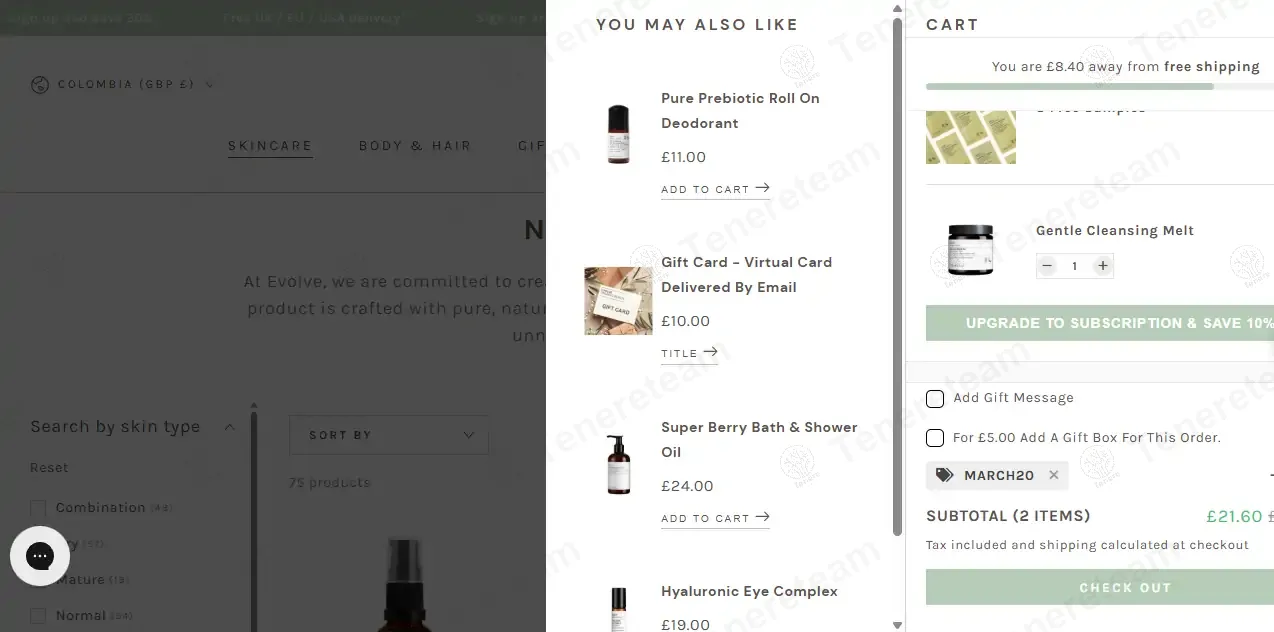
Task: Enable the Add Gift Message checkbox
Action: pos(935,399)
